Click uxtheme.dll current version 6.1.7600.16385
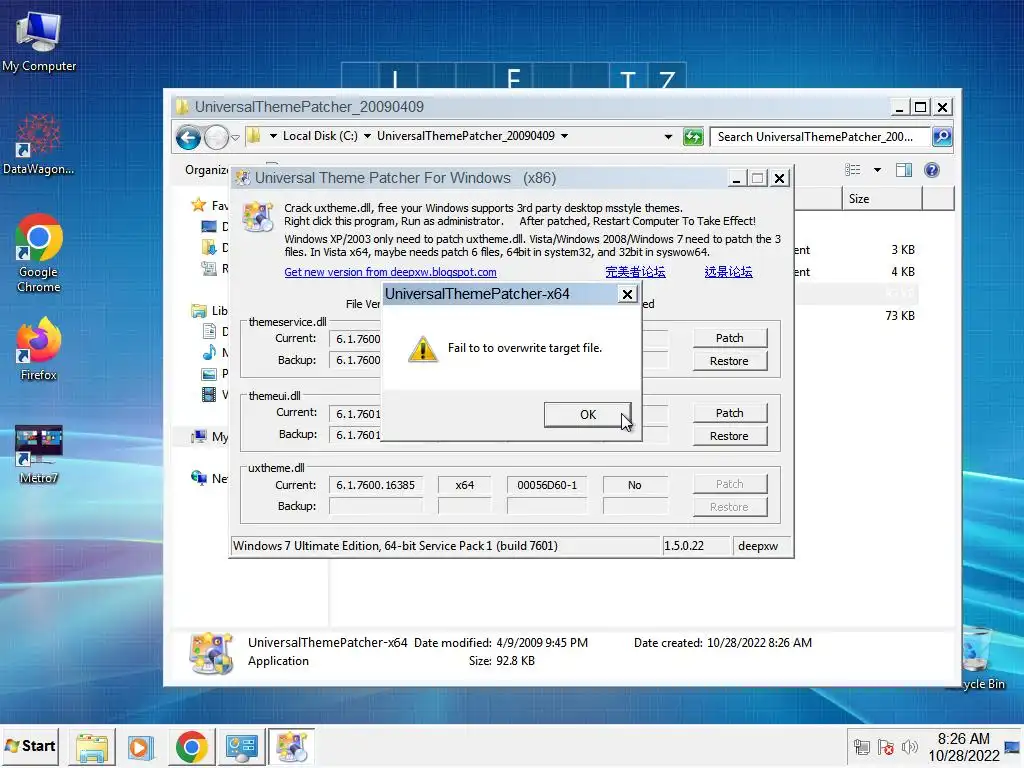This screenshot has width=1024, height=768. pyautogui.click(x=376, y=485)
